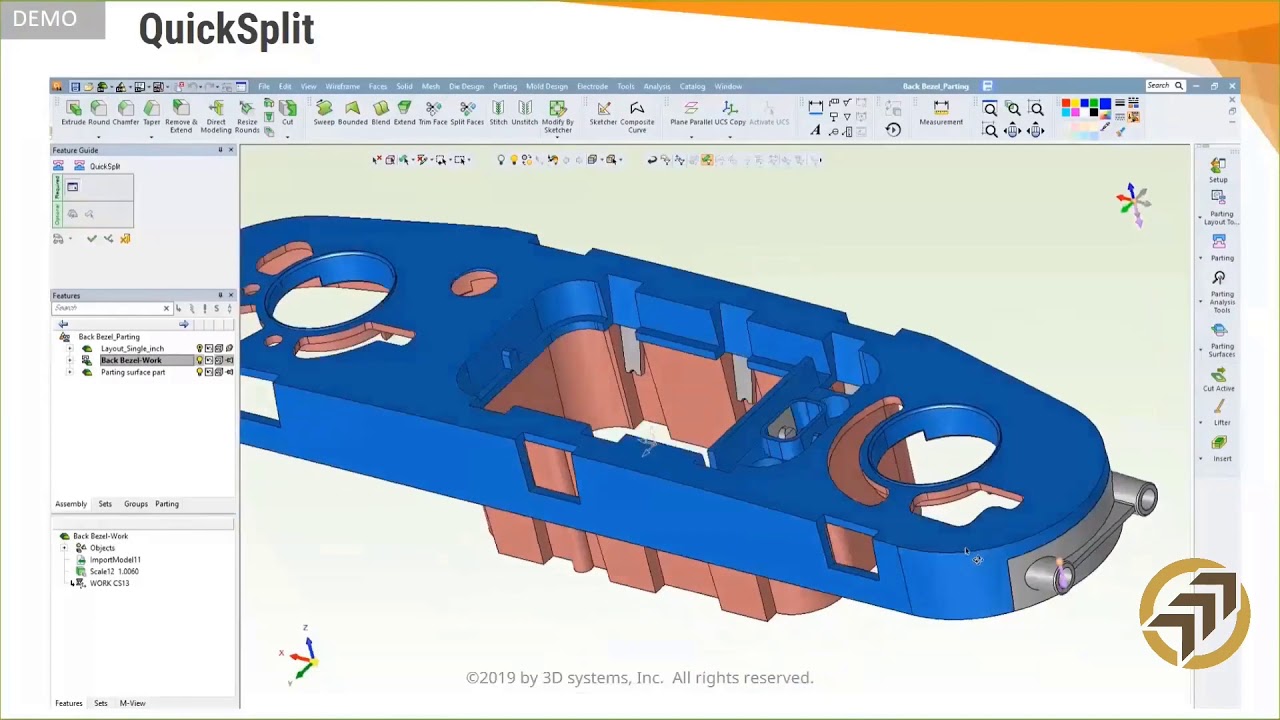1280x720 pixels.
Task: Open the Mold Design menu
Action: click(x=547, y=86)
